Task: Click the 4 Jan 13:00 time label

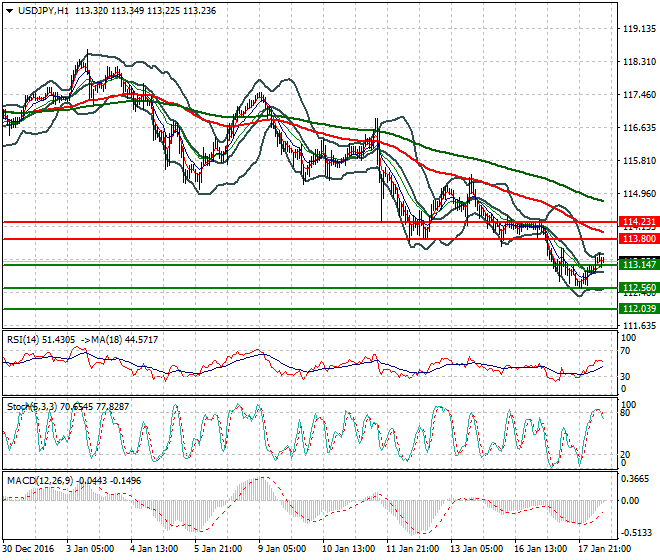Action: [x=154, y=549]
